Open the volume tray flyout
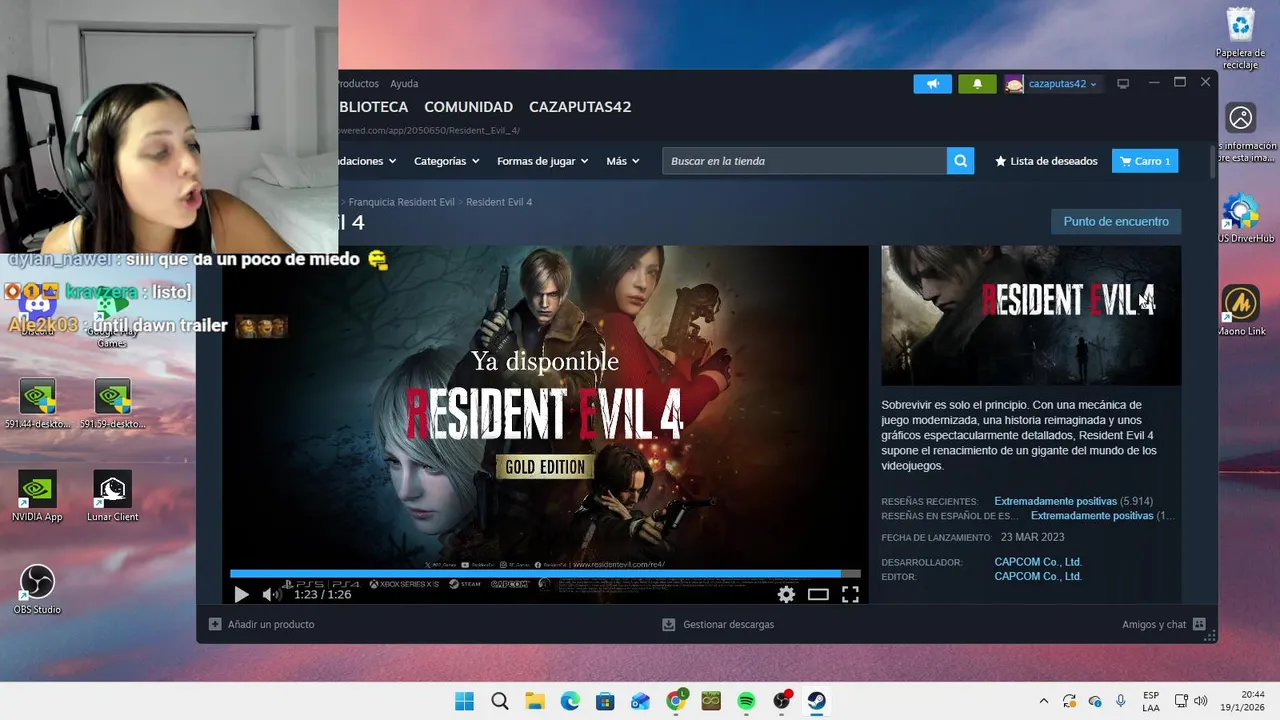 click(x=1200, y=701)
